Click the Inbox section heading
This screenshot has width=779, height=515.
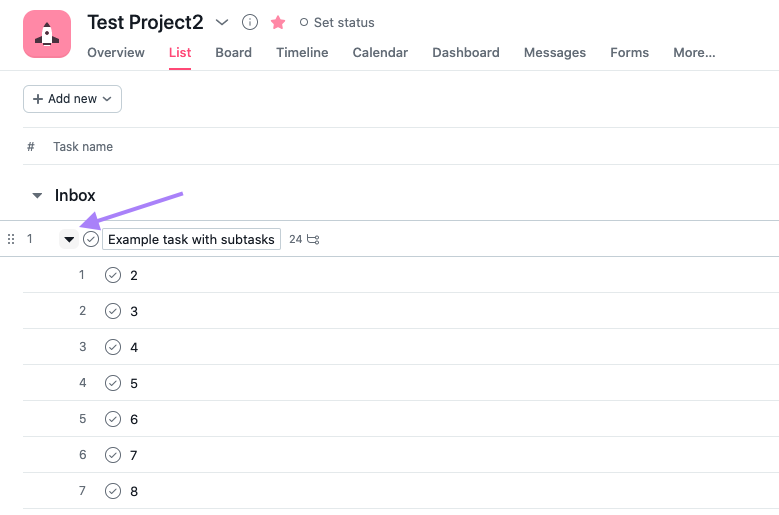coord(75,196)
